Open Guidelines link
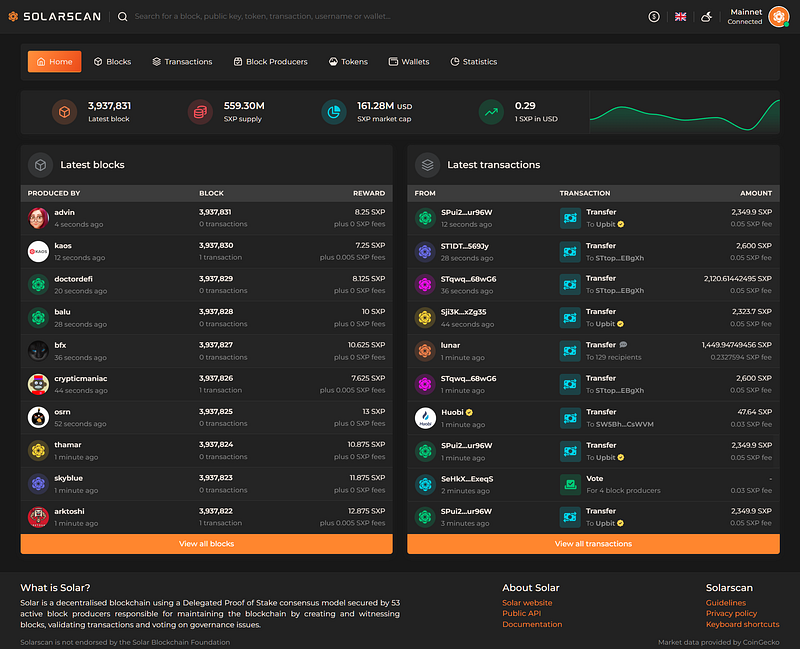 pyautogui.click(x=726, y=603)
